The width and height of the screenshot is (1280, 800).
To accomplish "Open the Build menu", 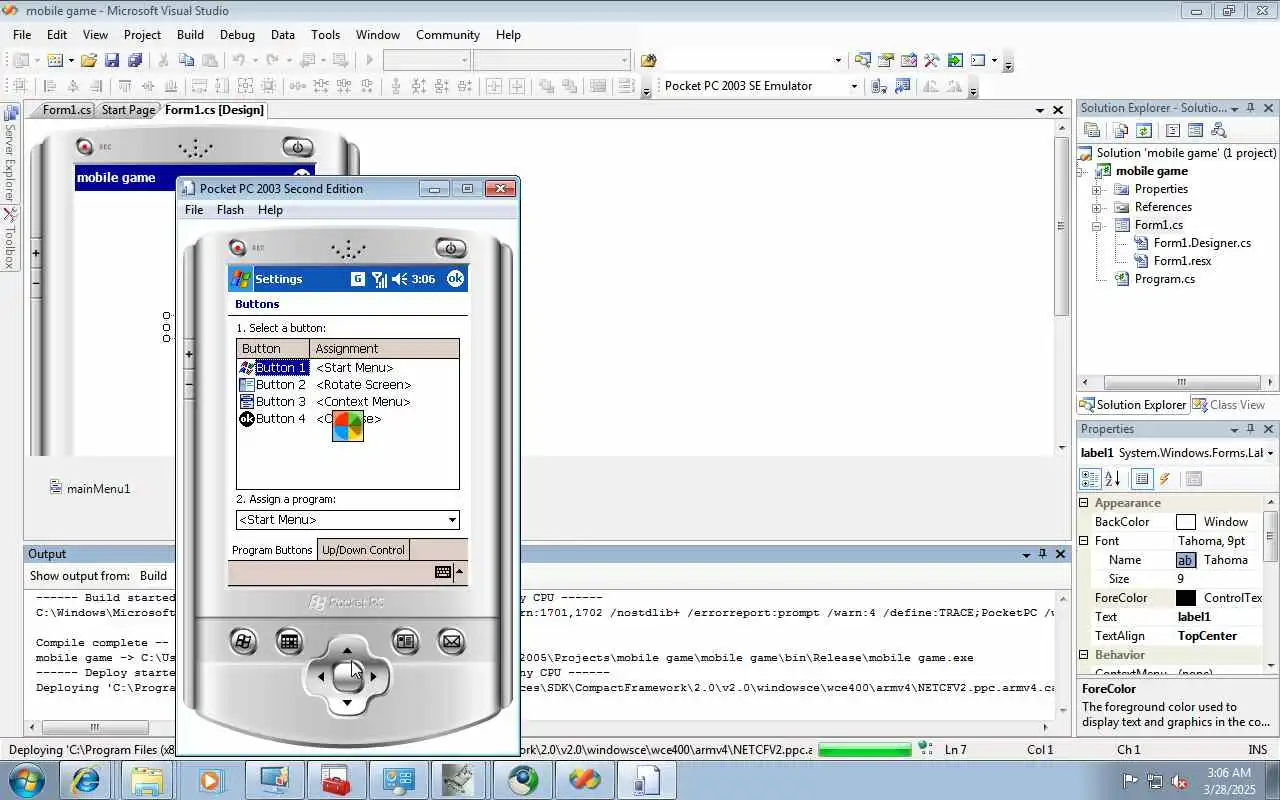I will 190,34.
